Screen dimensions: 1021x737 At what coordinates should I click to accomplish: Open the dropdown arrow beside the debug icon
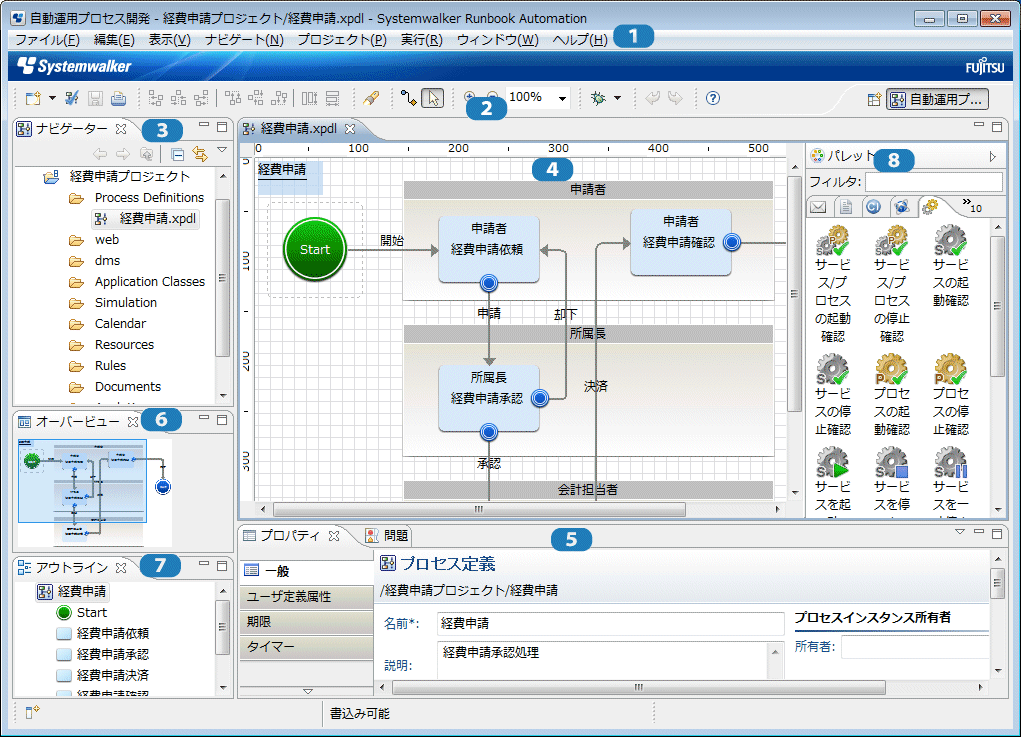point(617,98)
